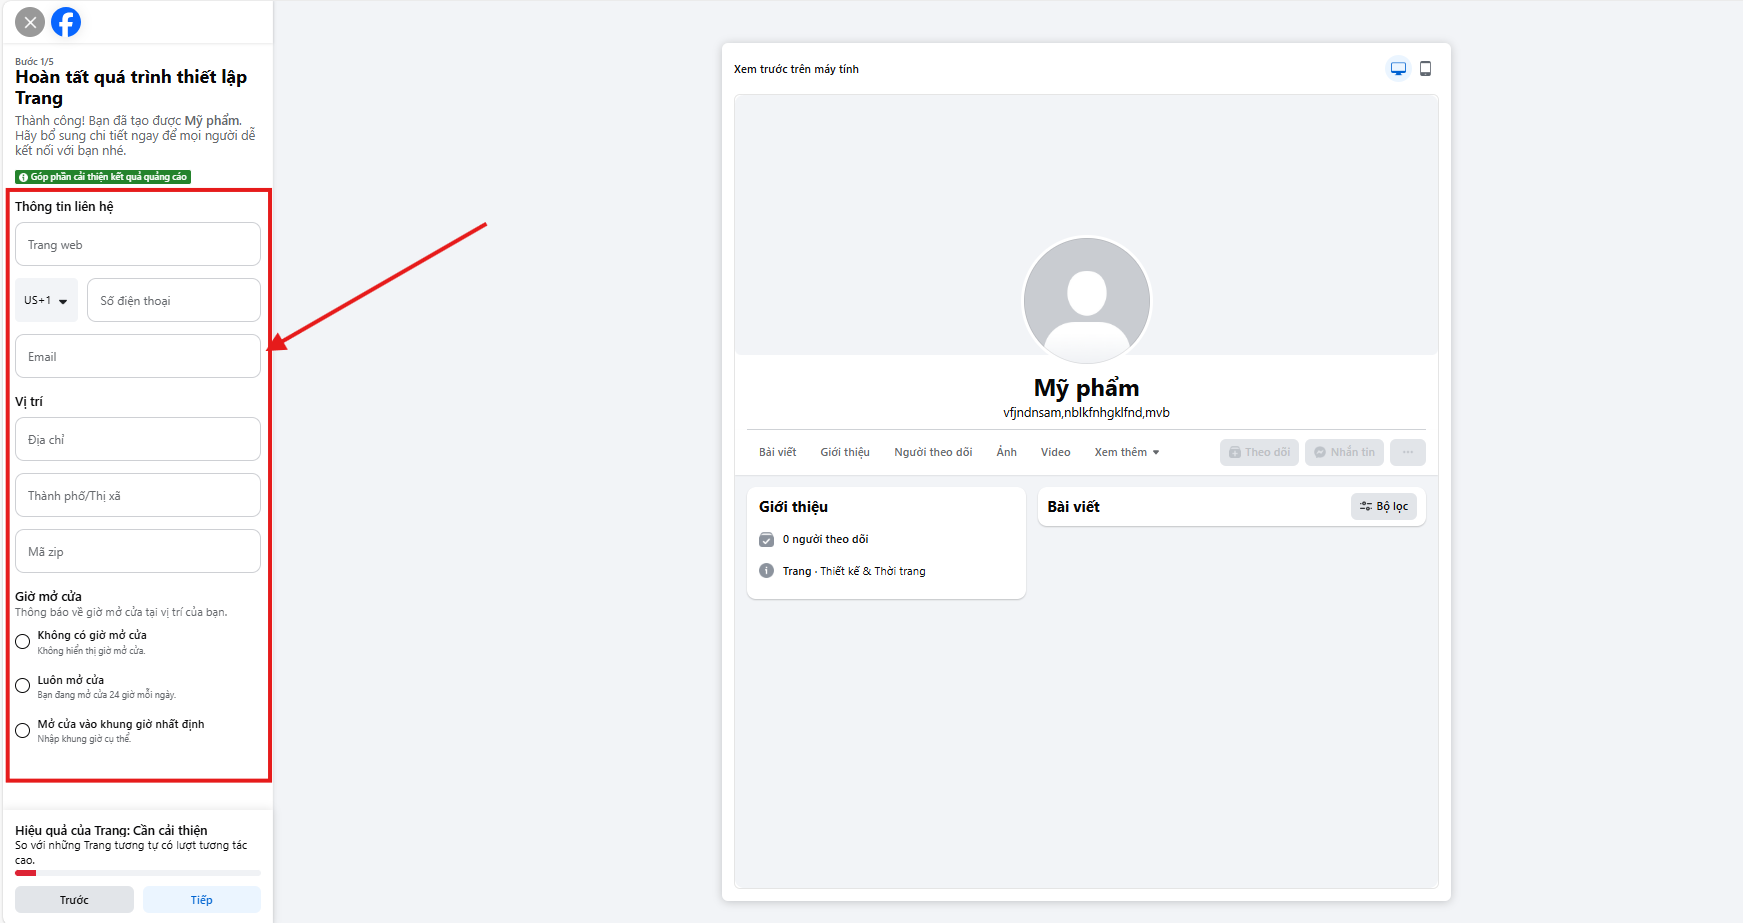Click the Trang web input field
1743x923 pixels.
coord(137,244)
